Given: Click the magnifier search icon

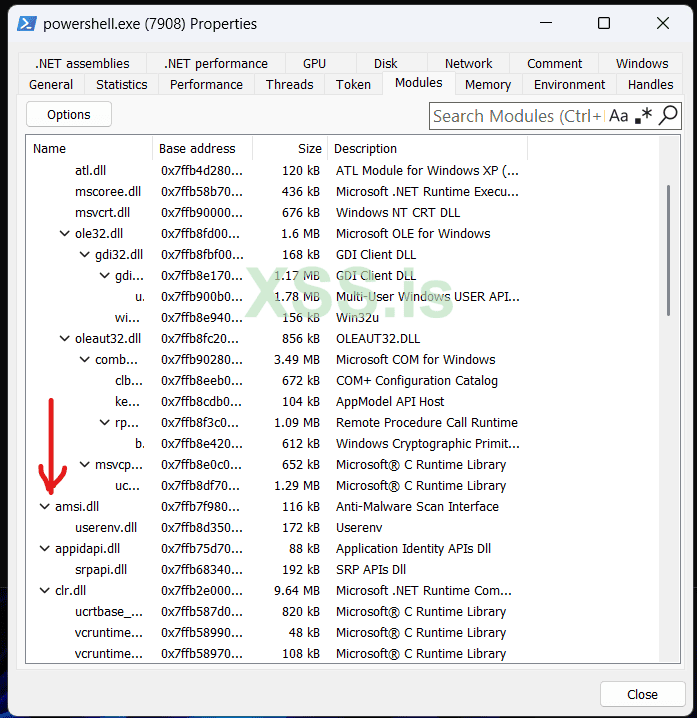Looking at the screenshot, I should point(668,116).
